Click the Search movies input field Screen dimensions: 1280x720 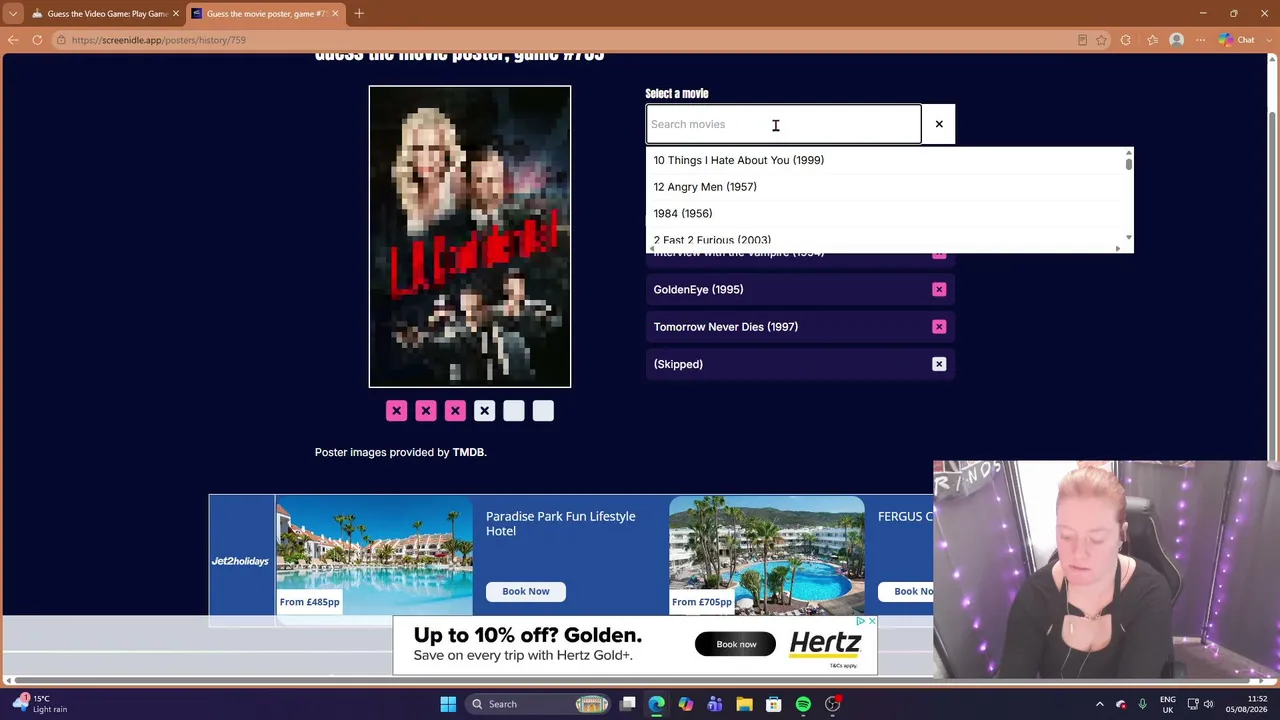(x=783, y=124)
